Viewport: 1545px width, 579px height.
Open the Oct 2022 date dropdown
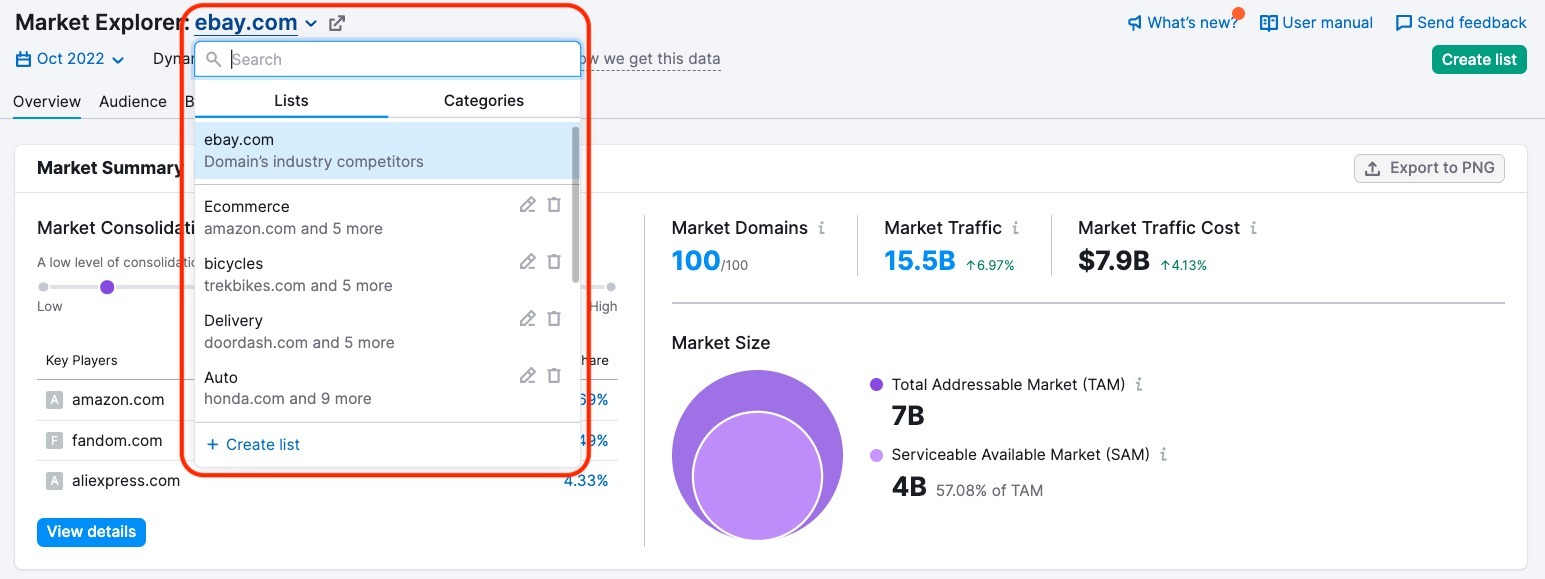click(x=70, y=59)
